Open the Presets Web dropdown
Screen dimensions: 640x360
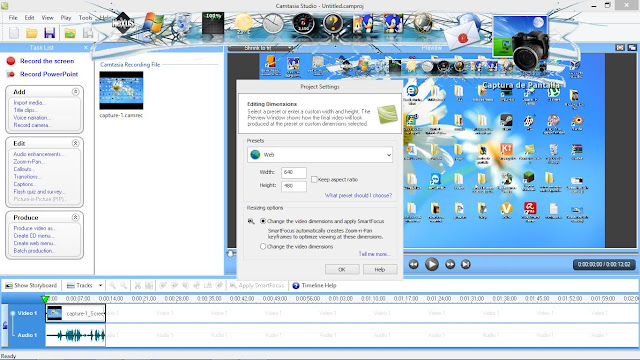click(320, 155)
